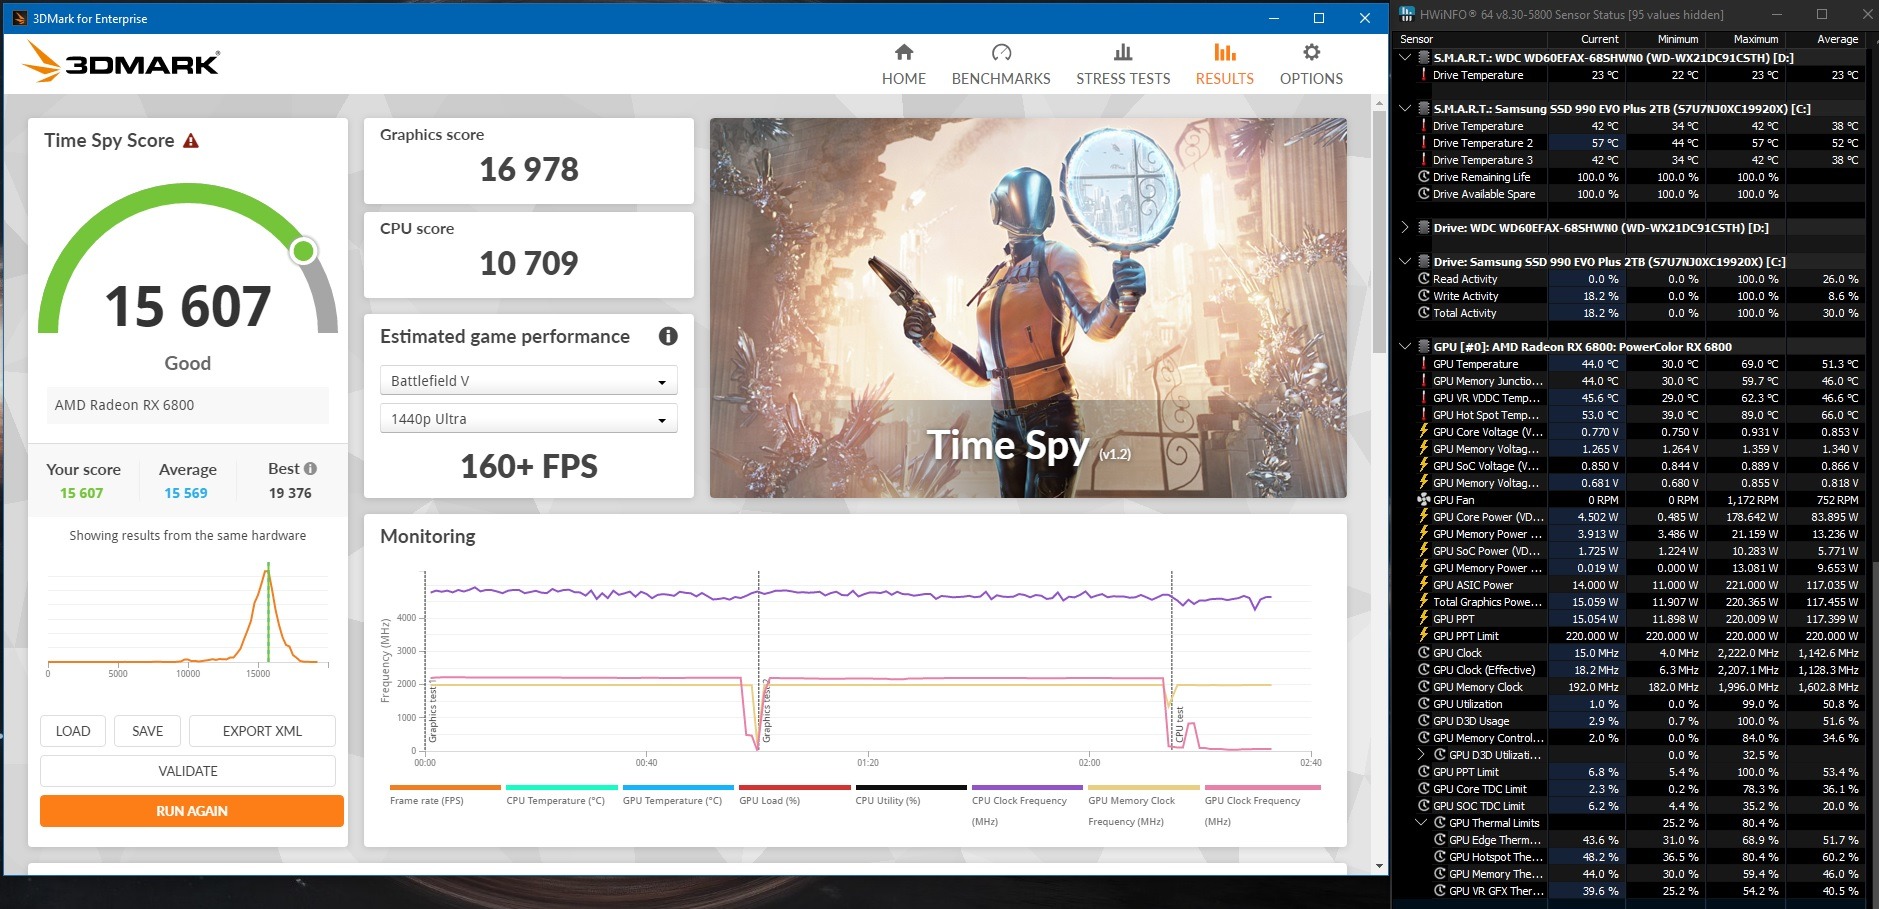Click the Read Activity sensor icon
This screenshot has height=909, width=1879.
[1424, 279]
